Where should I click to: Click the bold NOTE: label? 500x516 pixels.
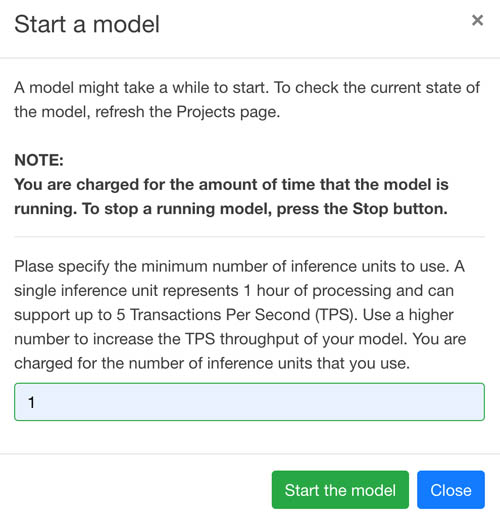tap(39, 160)
